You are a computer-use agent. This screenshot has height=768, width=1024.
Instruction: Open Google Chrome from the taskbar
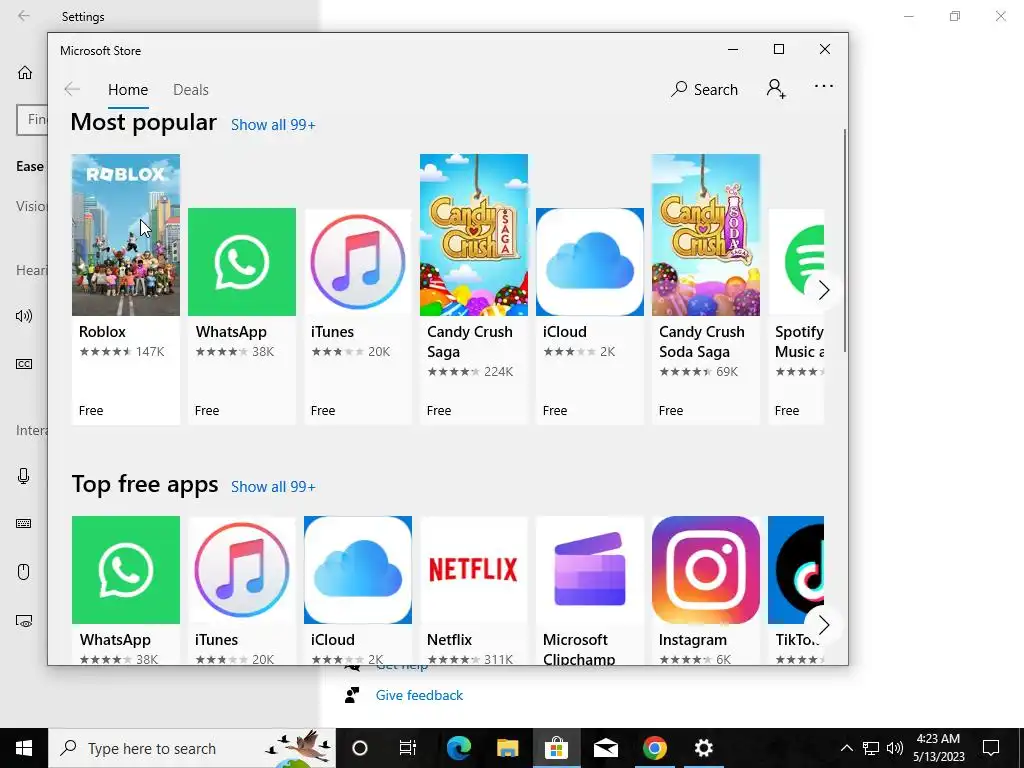pyautogui.click(x=654, y=748)
